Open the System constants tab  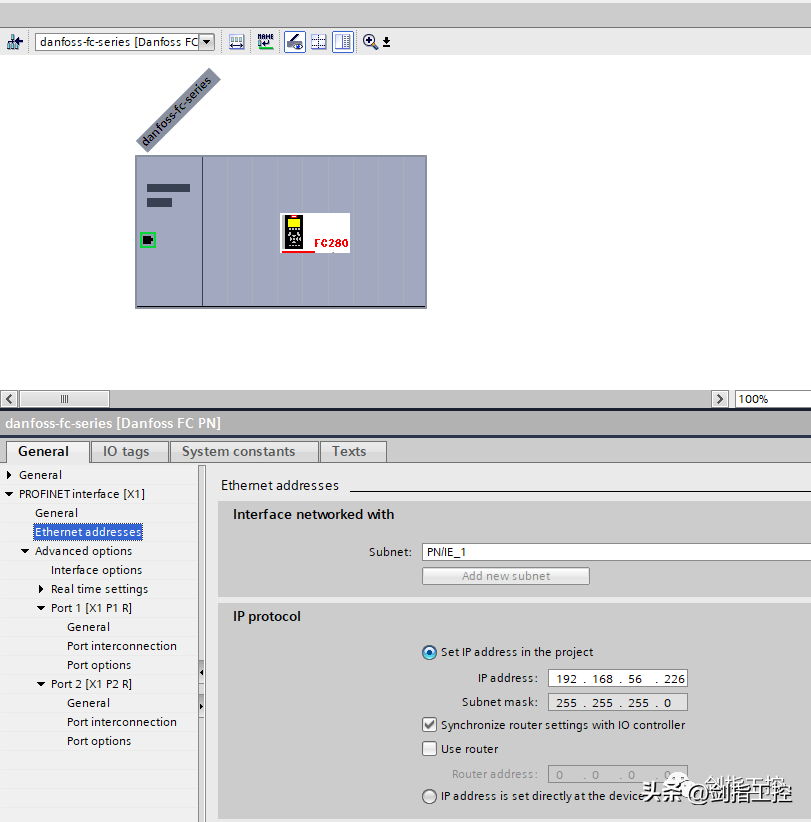point(238,452)
